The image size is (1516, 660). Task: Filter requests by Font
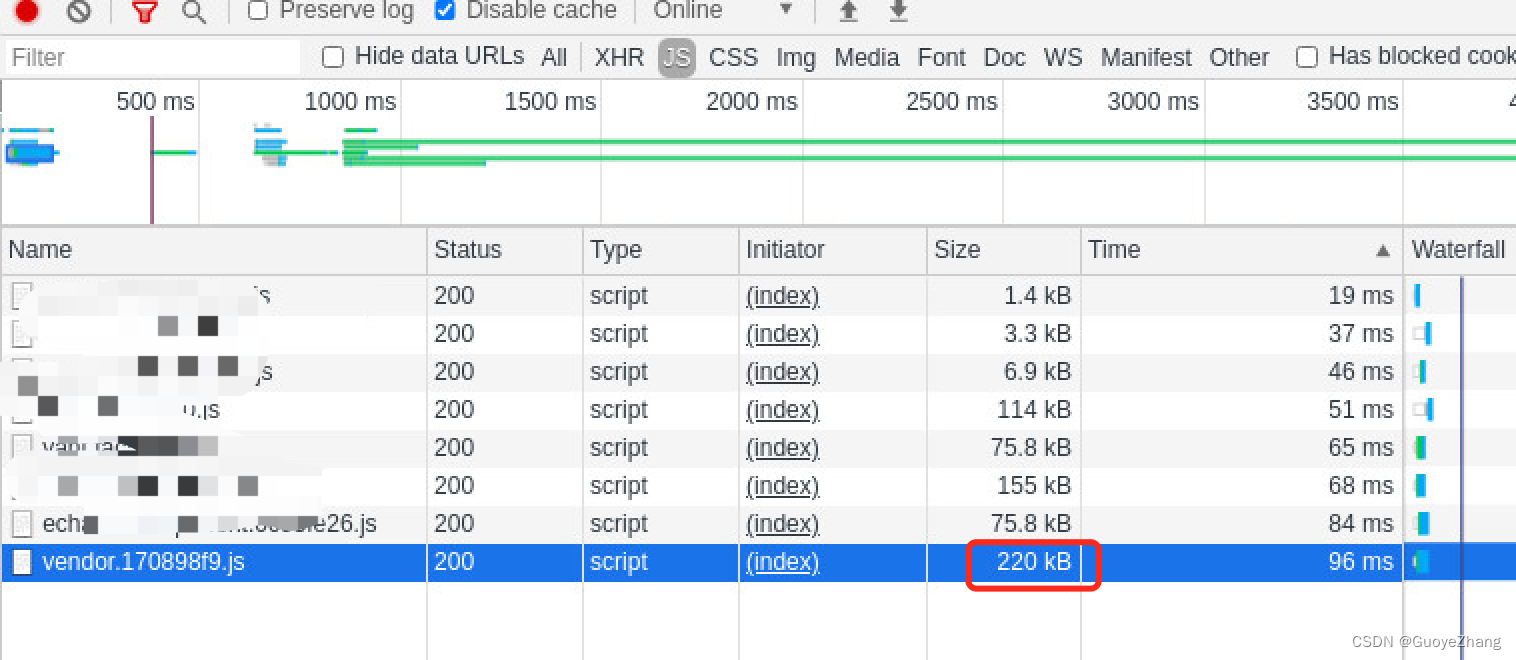pos(942,58)
